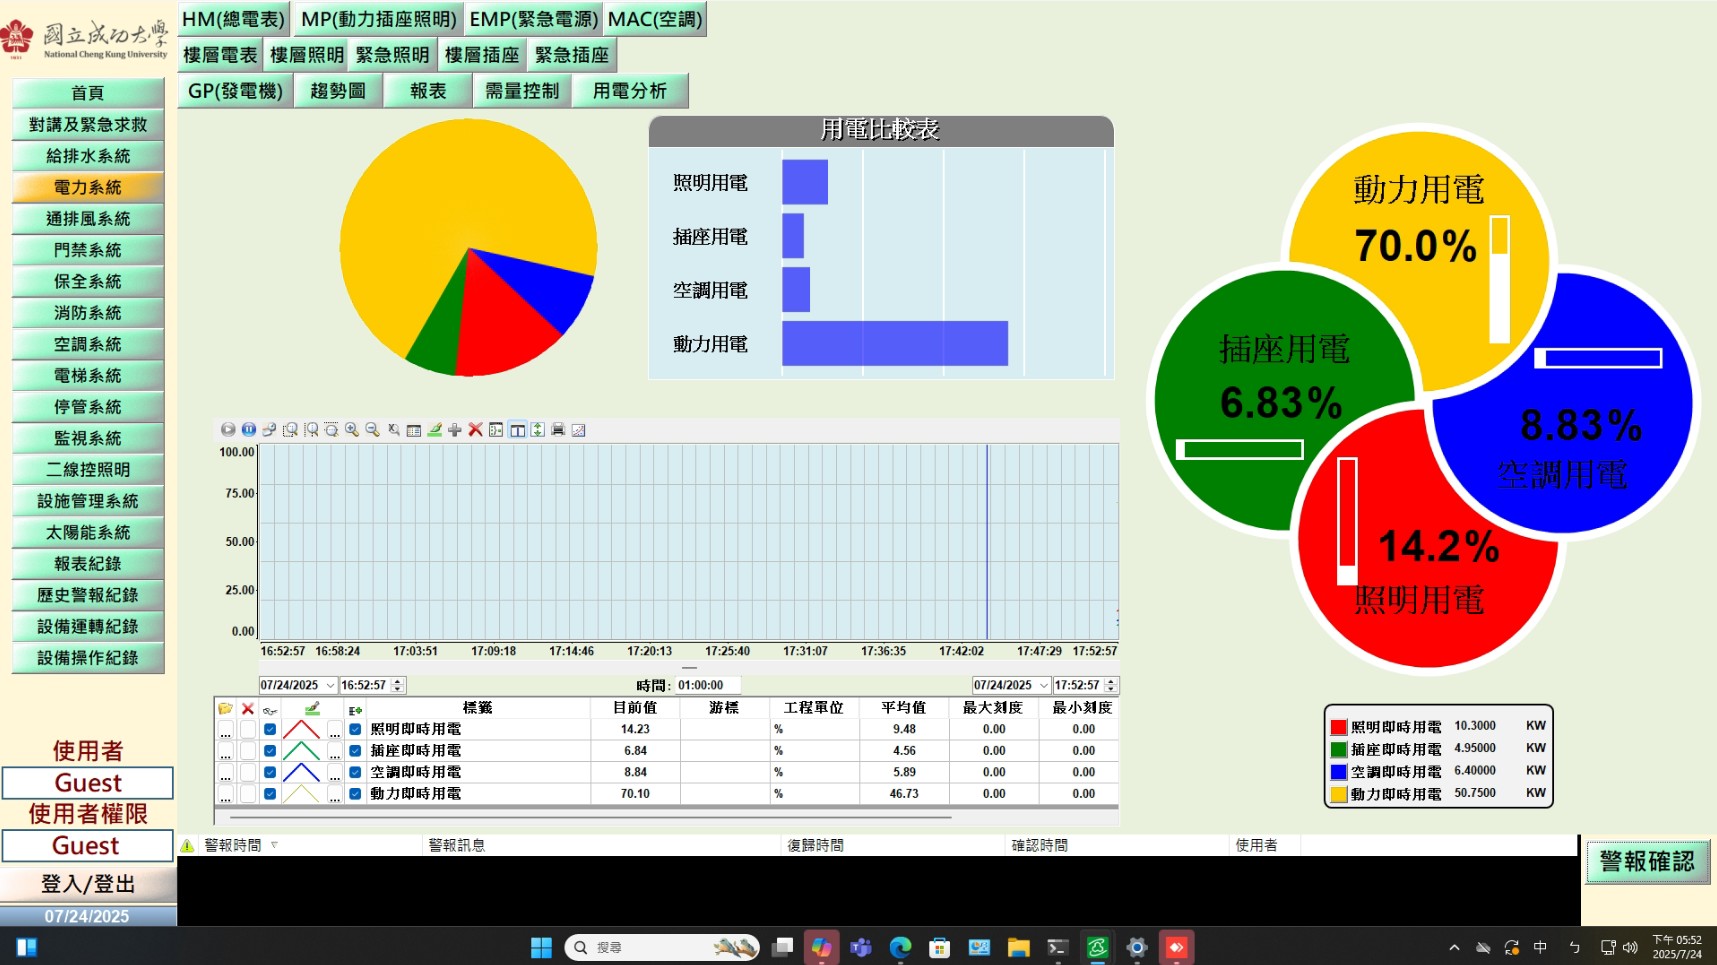Toggle visibility checkbox for 動力即時用電 row
Screen dimensions: 1717x965
[270, 794]
